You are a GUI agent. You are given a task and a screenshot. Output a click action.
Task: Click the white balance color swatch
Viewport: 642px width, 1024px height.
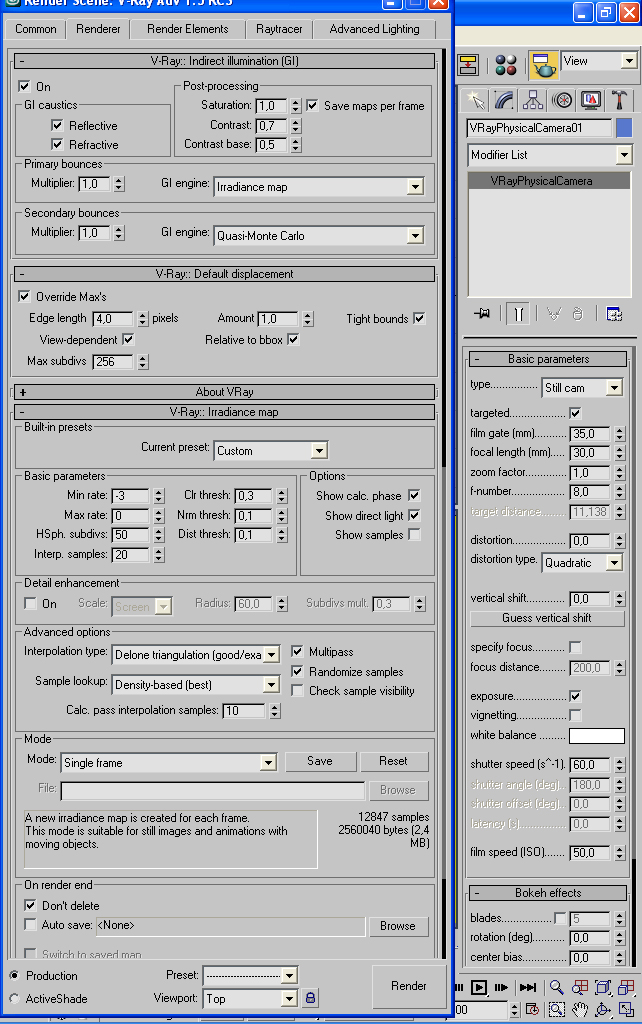coord(597,736)
